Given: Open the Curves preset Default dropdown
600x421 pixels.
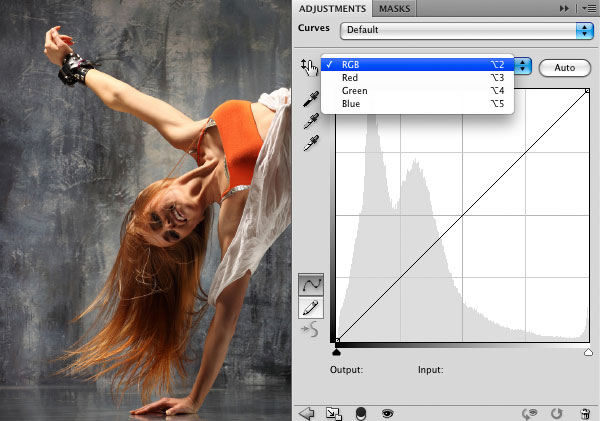Looking at the screenshot, I should (466, 30).
